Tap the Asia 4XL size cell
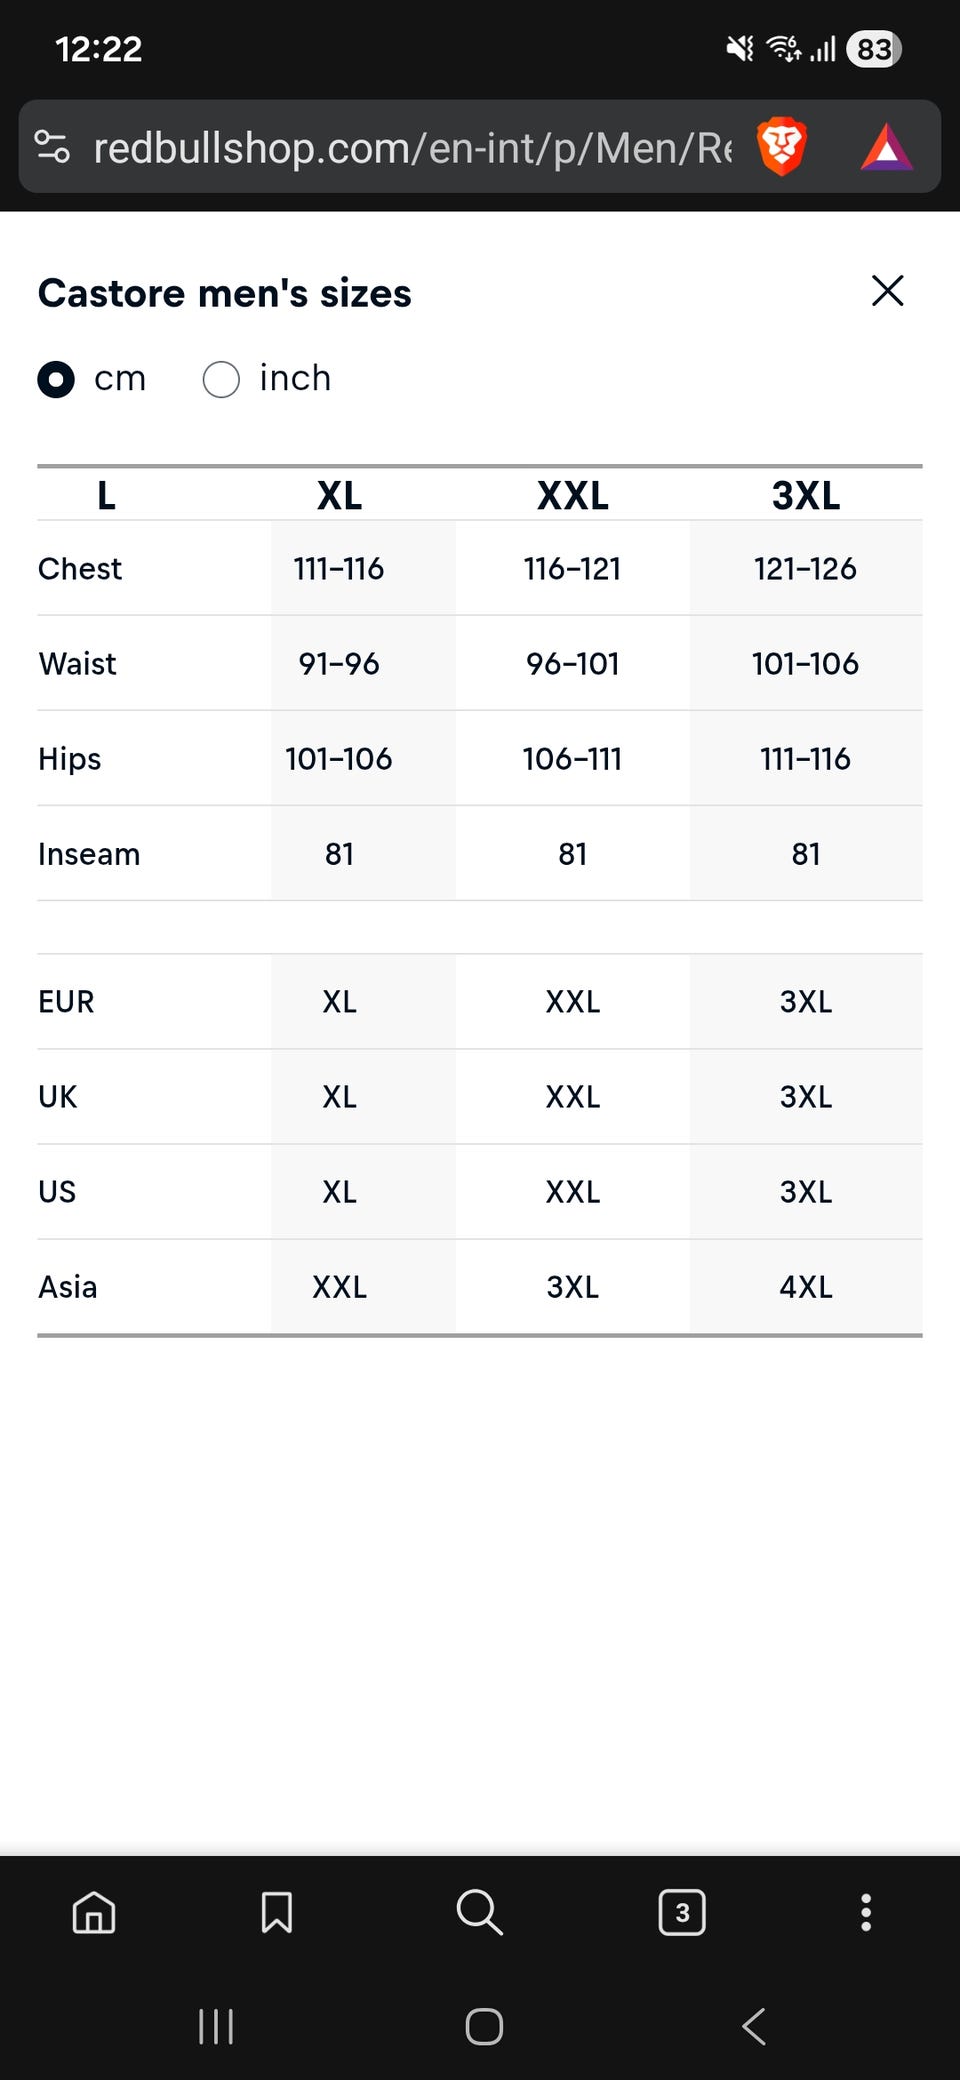This screenshot has width=960, height=2080. click(x=805, y=1287)
